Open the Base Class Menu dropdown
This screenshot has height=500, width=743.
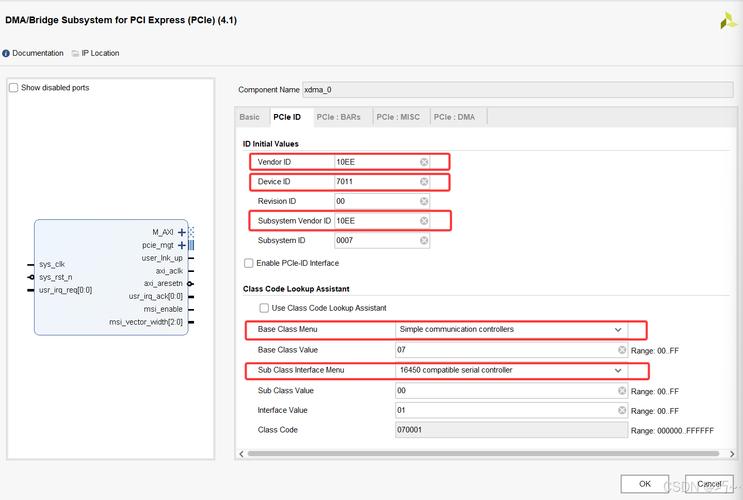coord(511,329)
